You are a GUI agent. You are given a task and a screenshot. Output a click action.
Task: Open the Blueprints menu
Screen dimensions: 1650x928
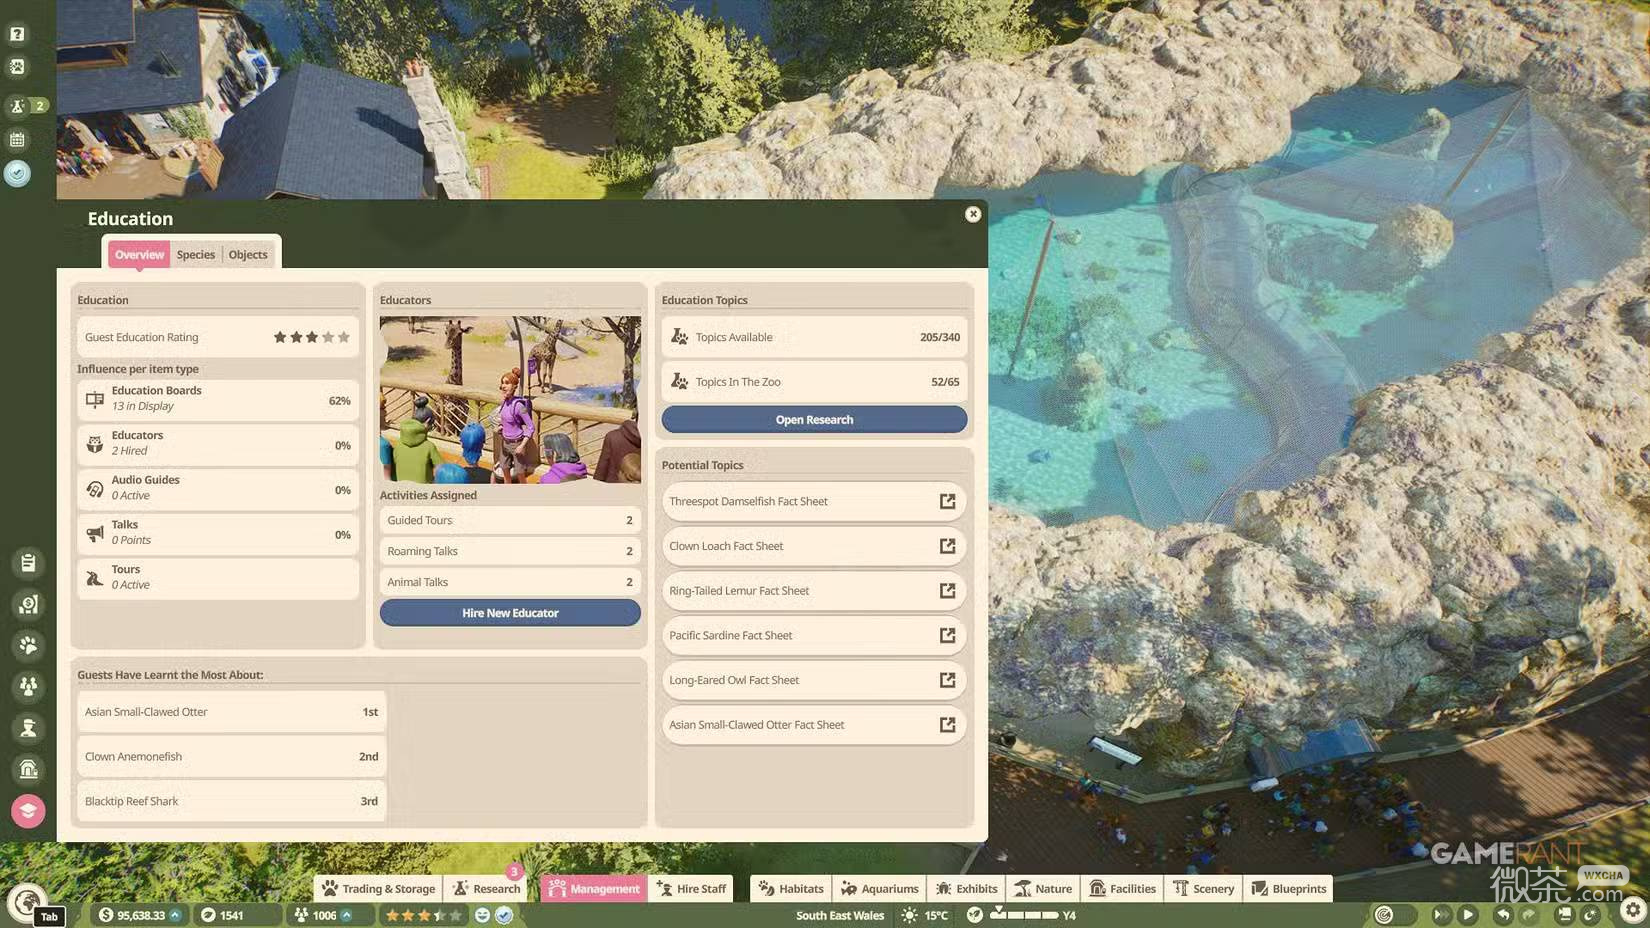1289,889
